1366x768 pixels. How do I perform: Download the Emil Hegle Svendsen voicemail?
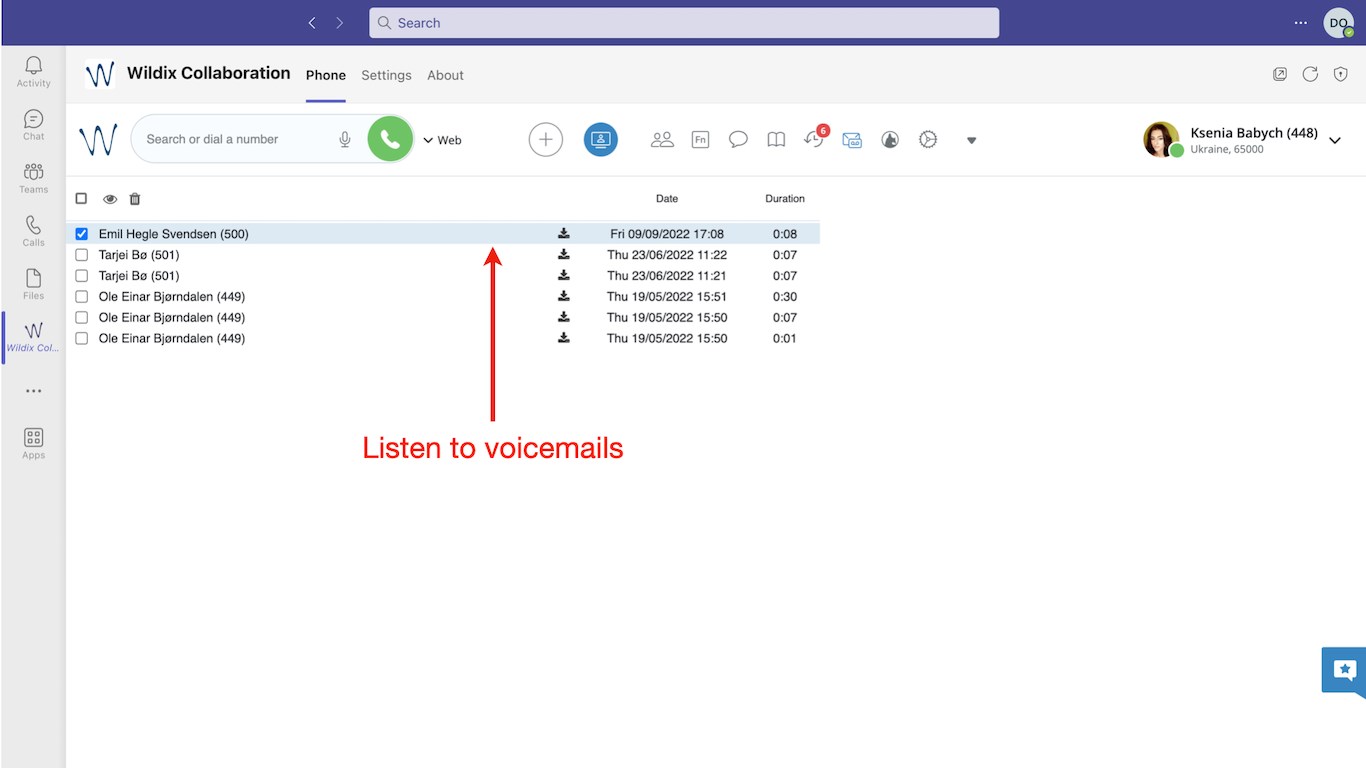point(564,233)
